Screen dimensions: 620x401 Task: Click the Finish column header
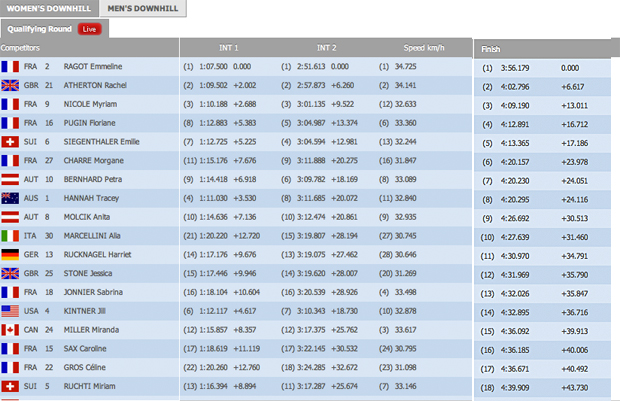(491, 48)
